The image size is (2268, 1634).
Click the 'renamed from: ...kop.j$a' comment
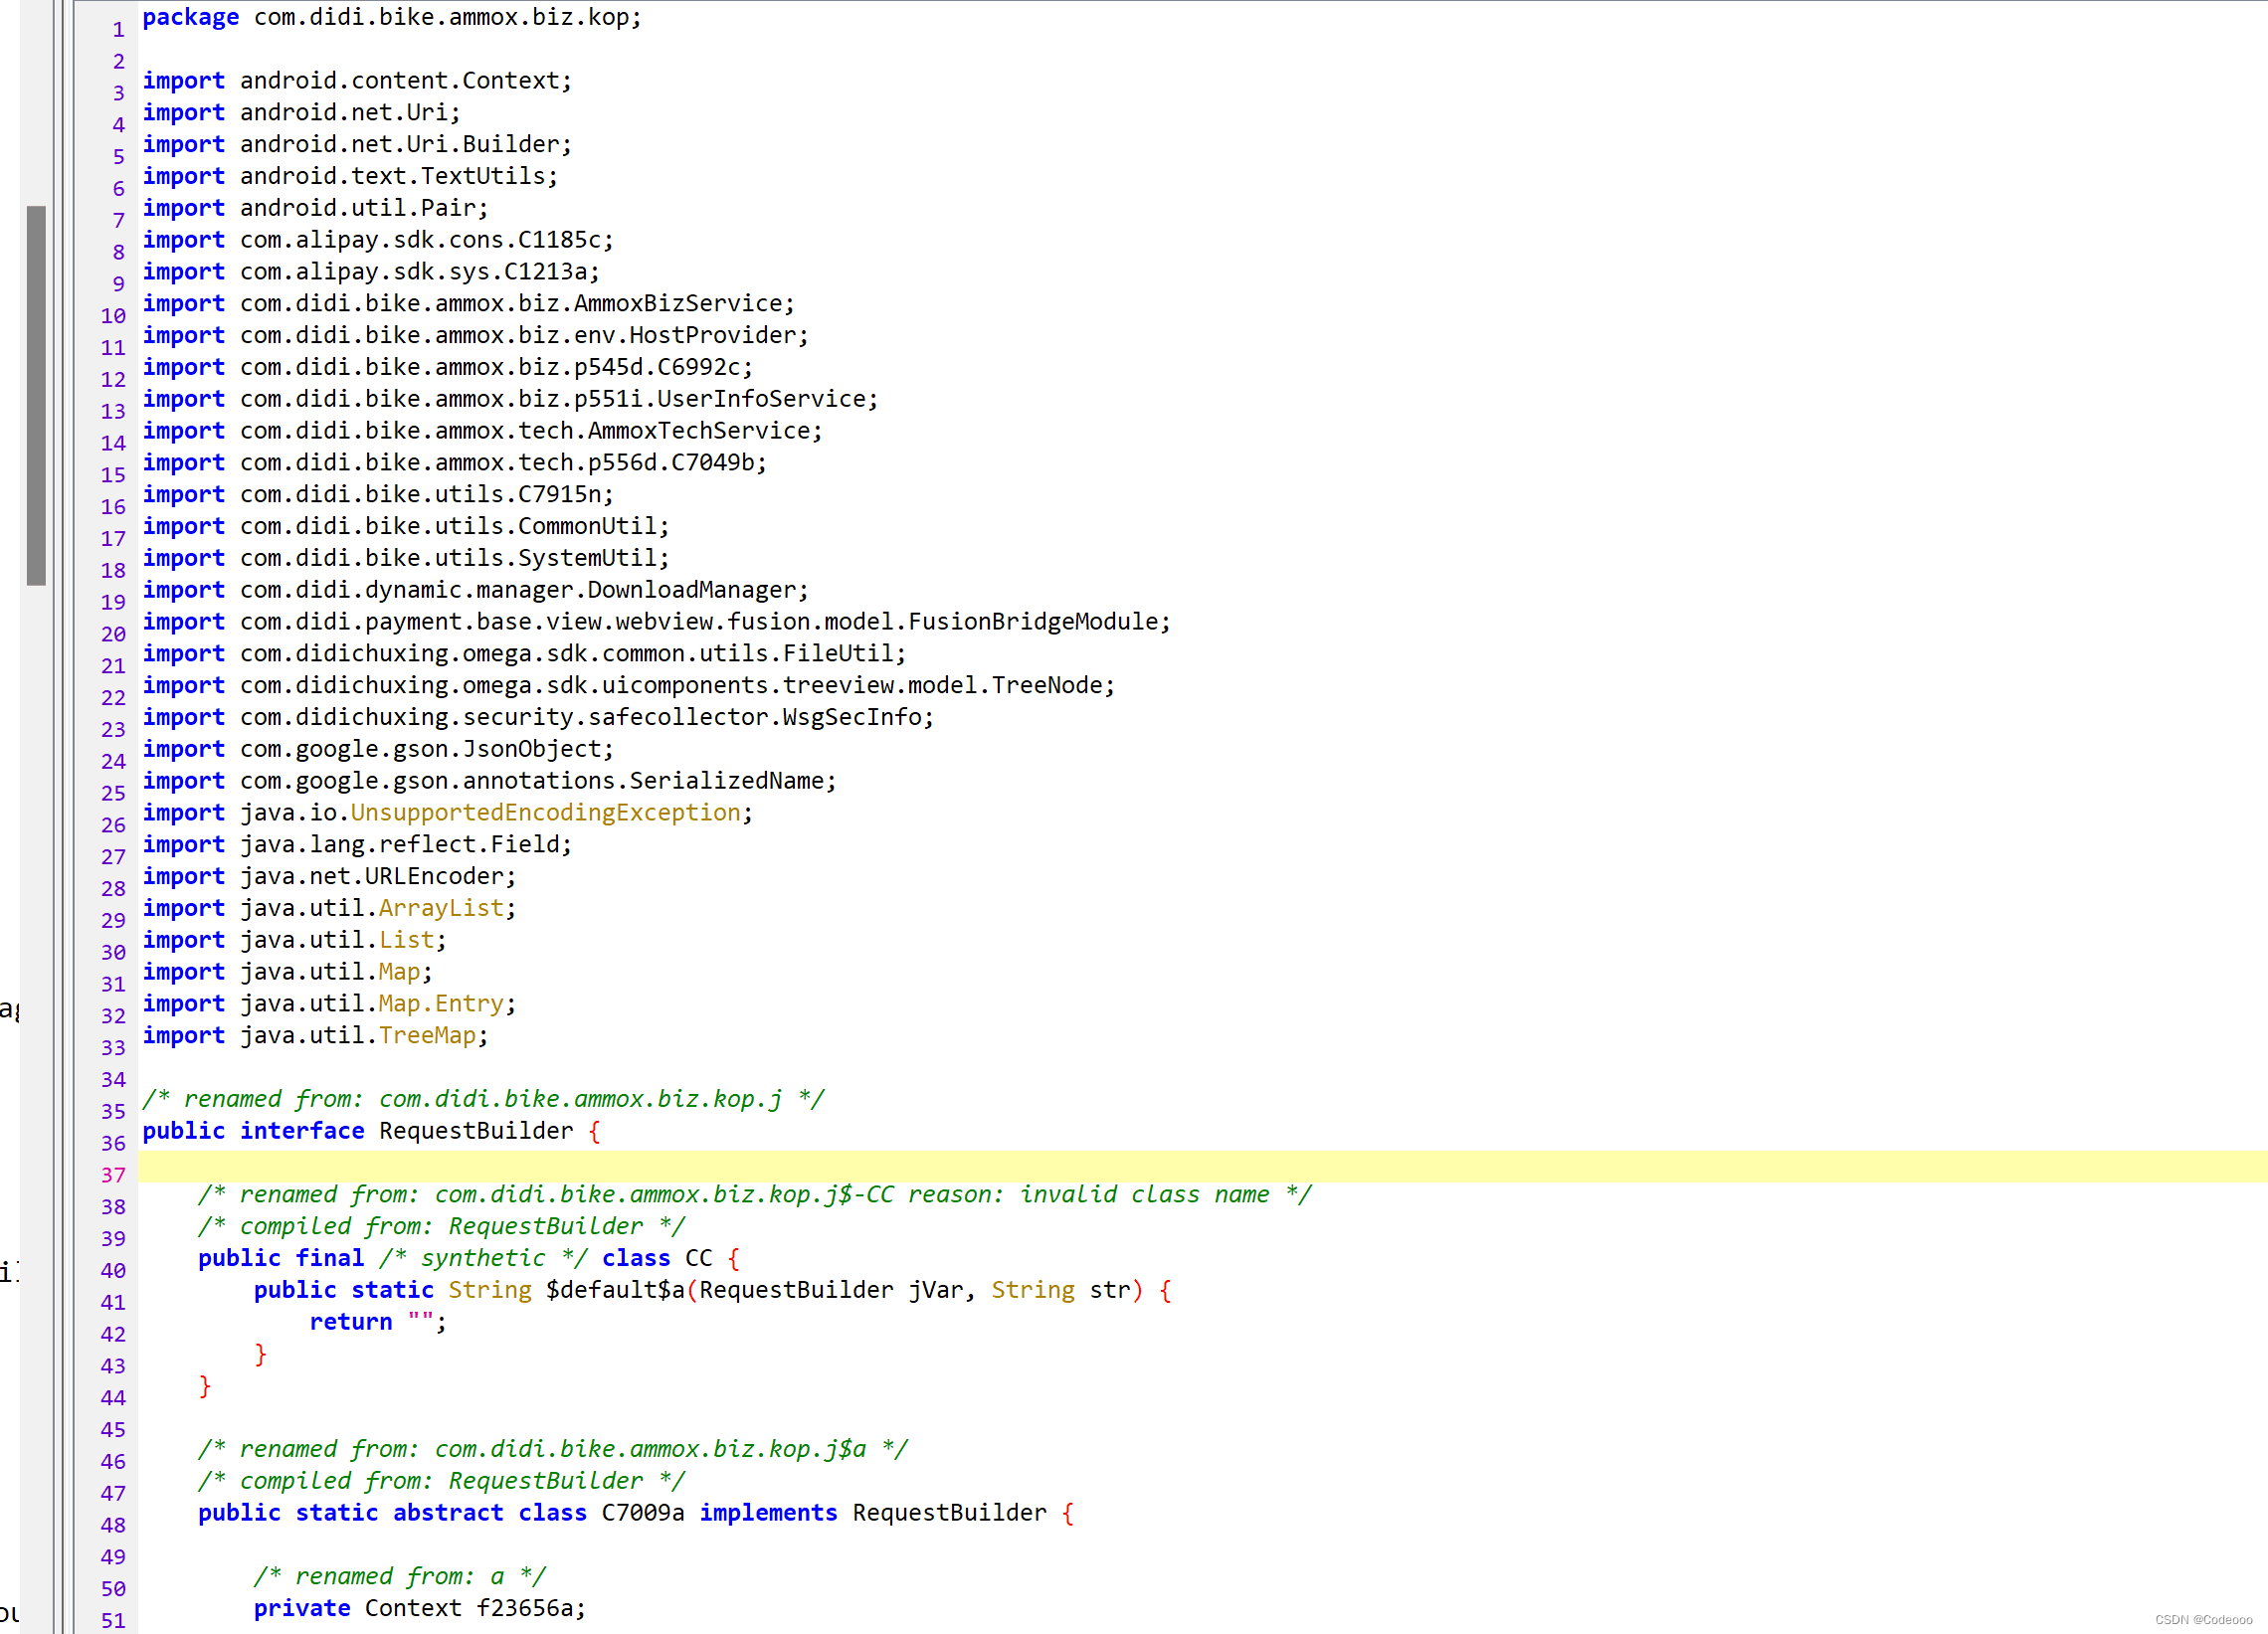click(552, 1449)
